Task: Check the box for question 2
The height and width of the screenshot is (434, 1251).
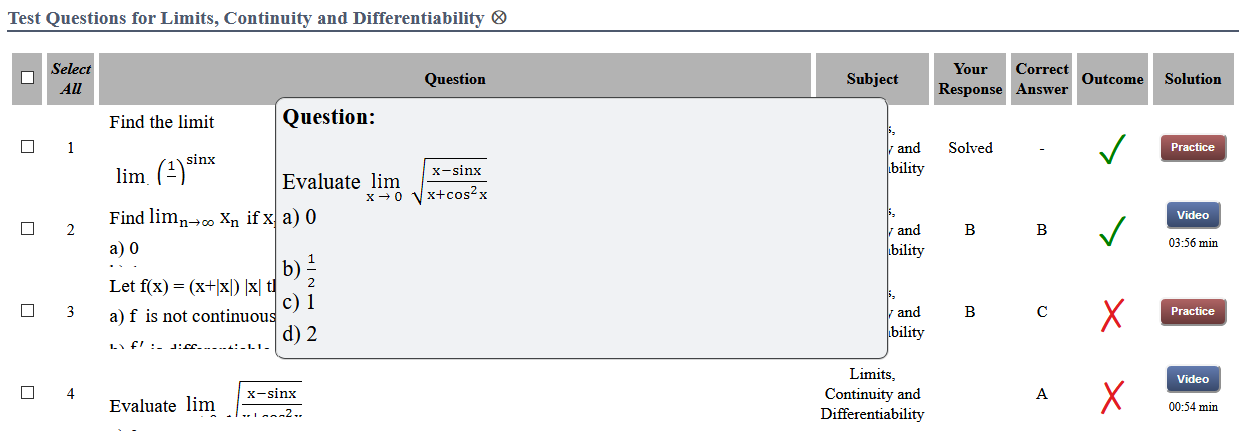Action: (28, 229)
